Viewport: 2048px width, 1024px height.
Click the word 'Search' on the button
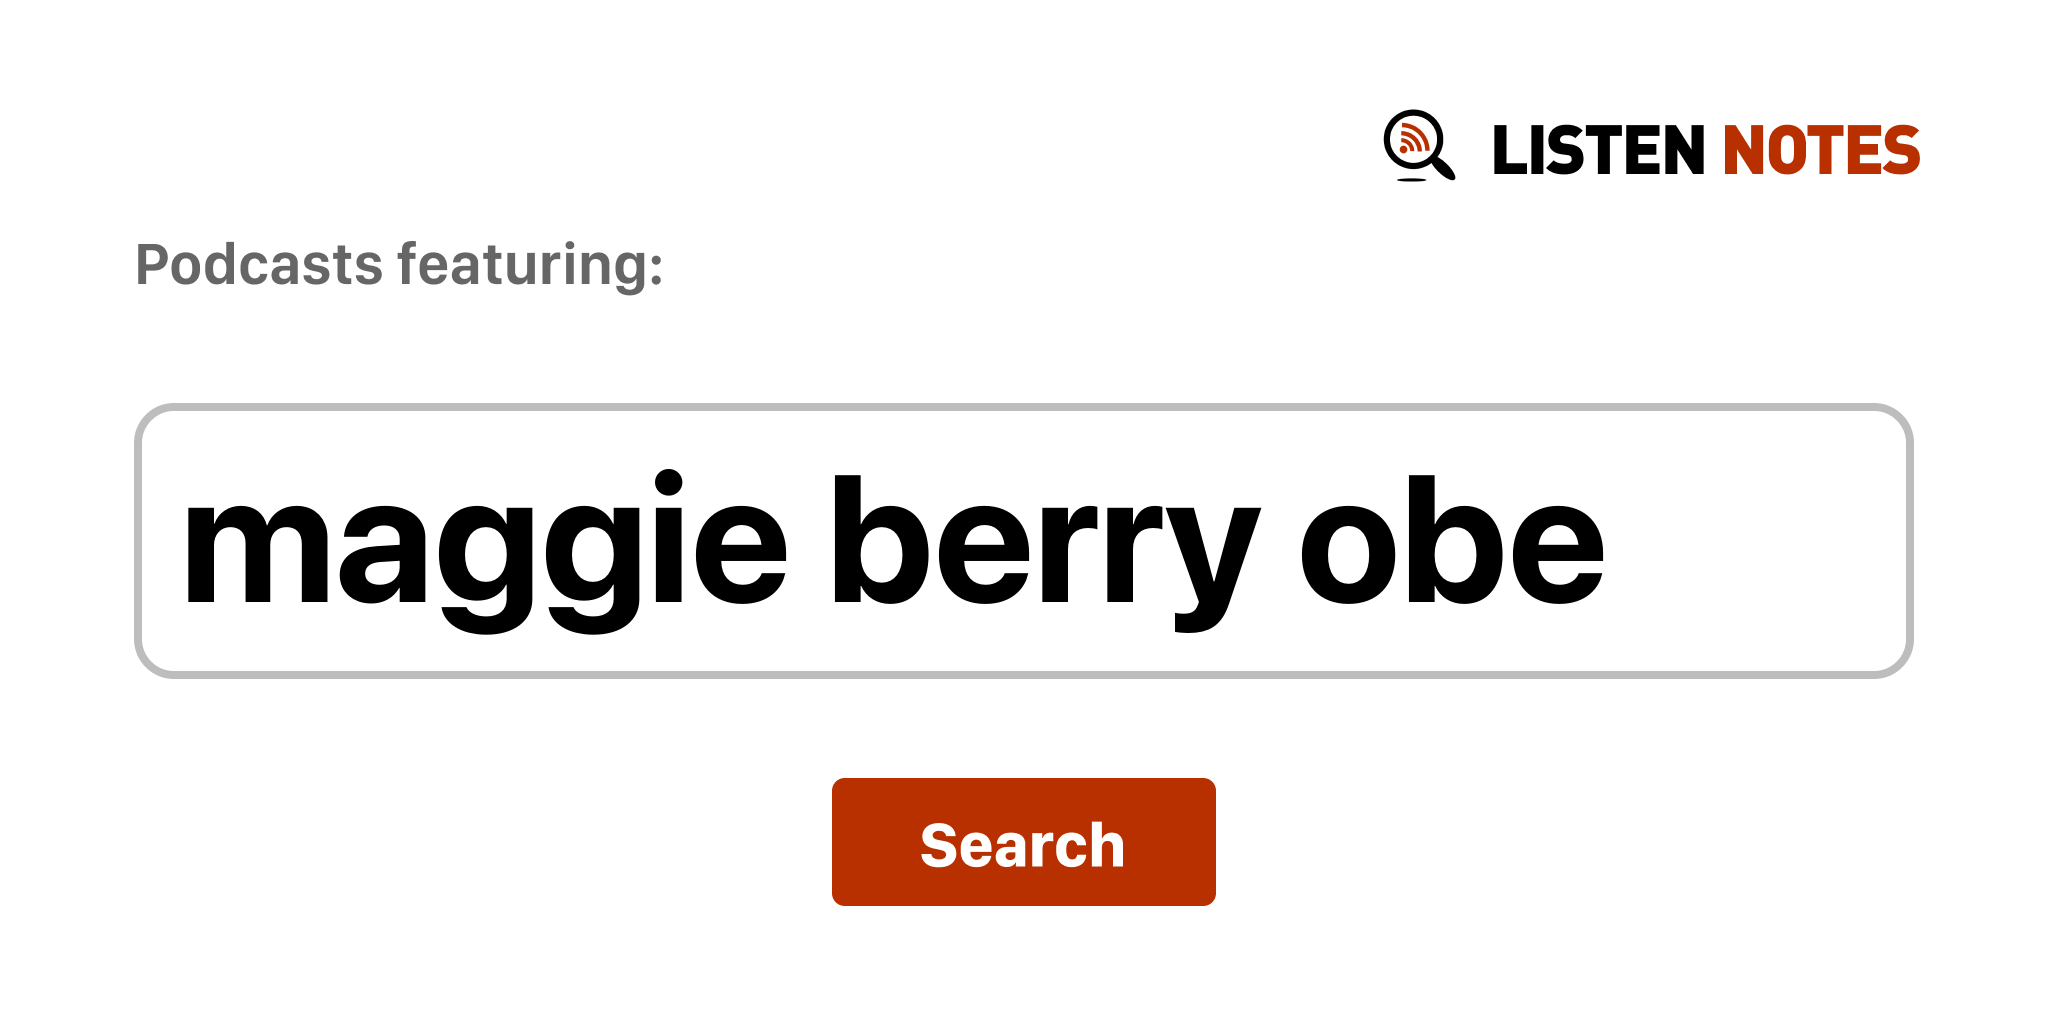1023,846
